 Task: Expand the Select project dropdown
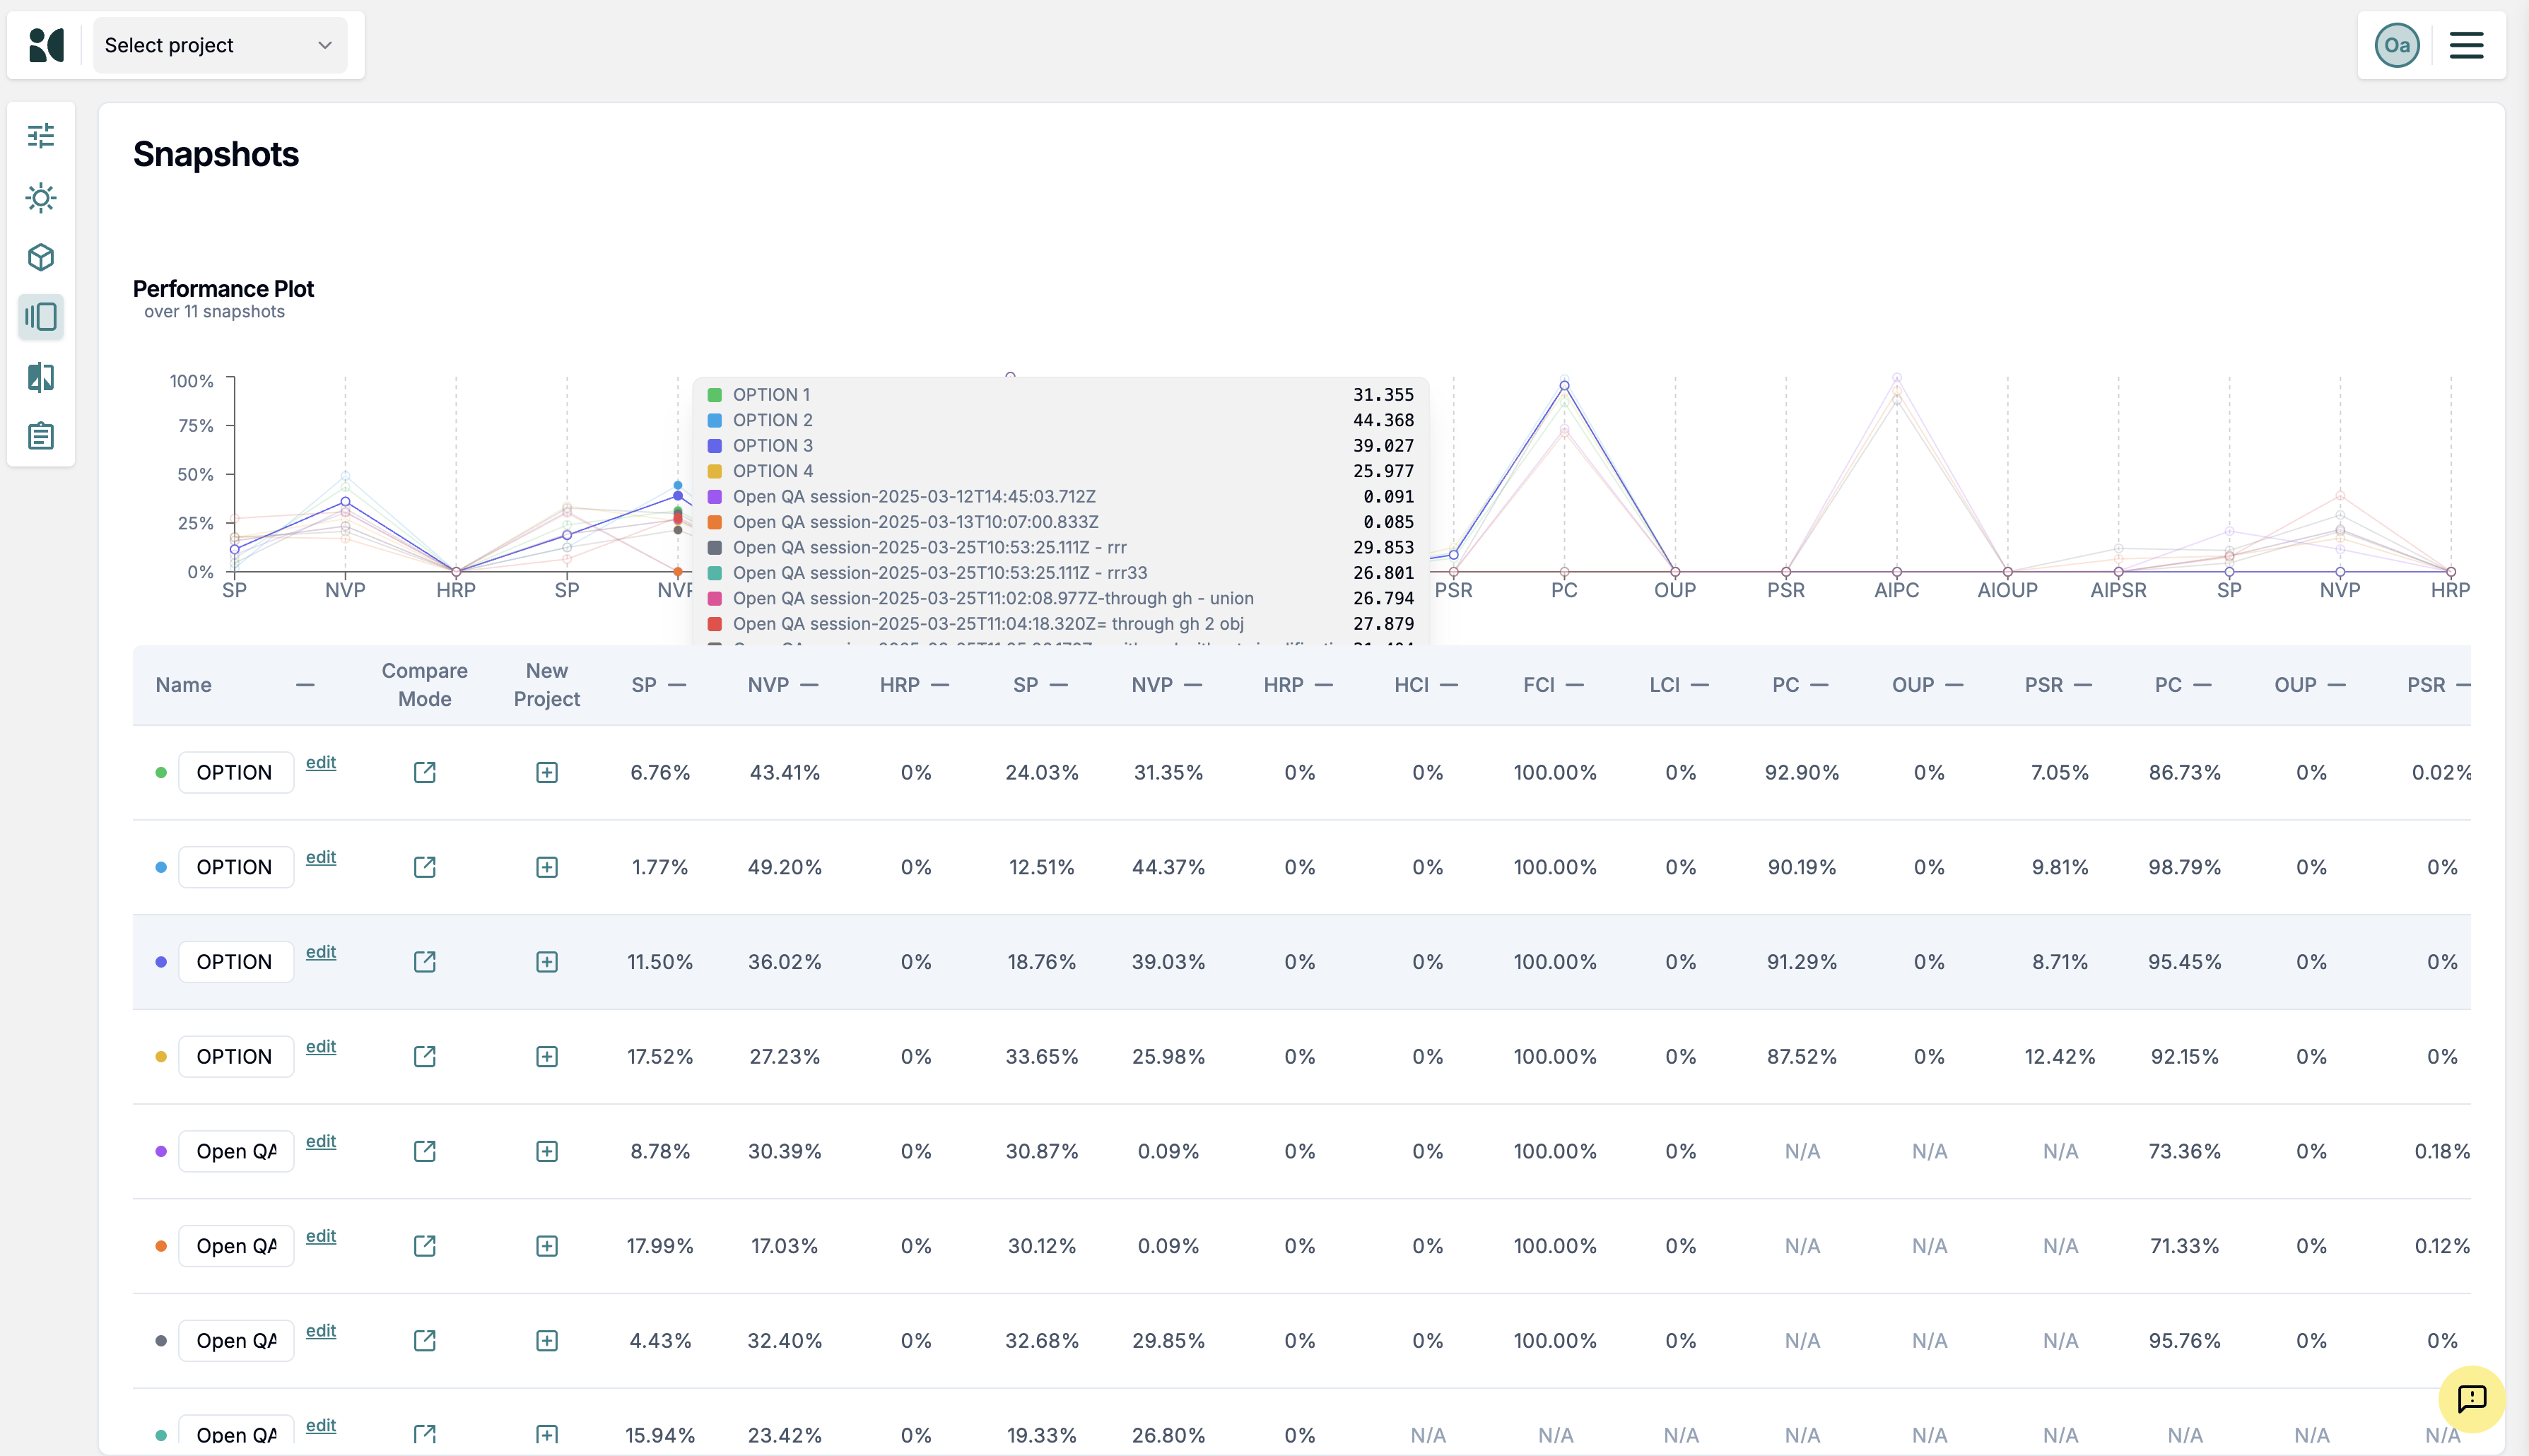(220, 45)
